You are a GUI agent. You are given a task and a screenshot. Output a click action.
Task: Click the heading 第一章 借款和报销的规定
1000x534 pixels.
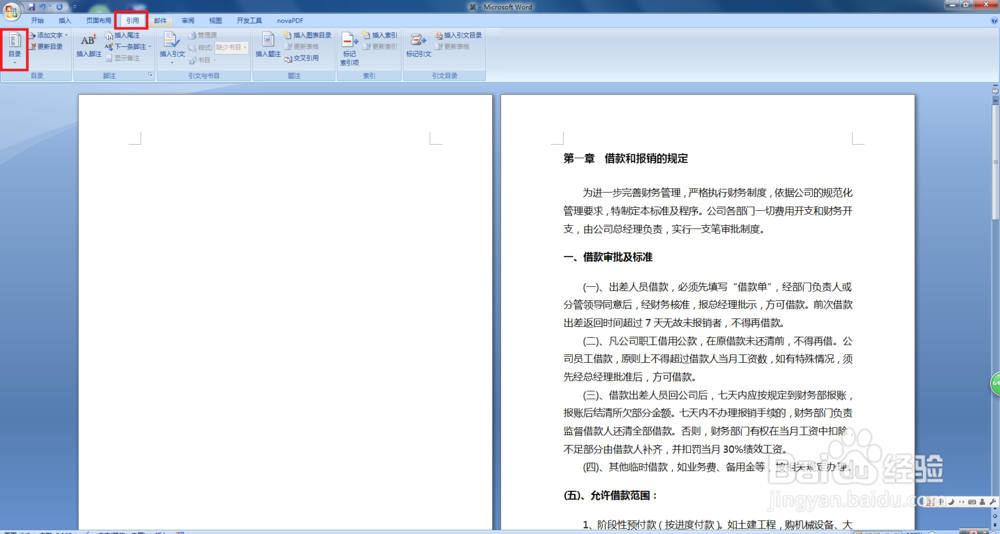point(625,158)
